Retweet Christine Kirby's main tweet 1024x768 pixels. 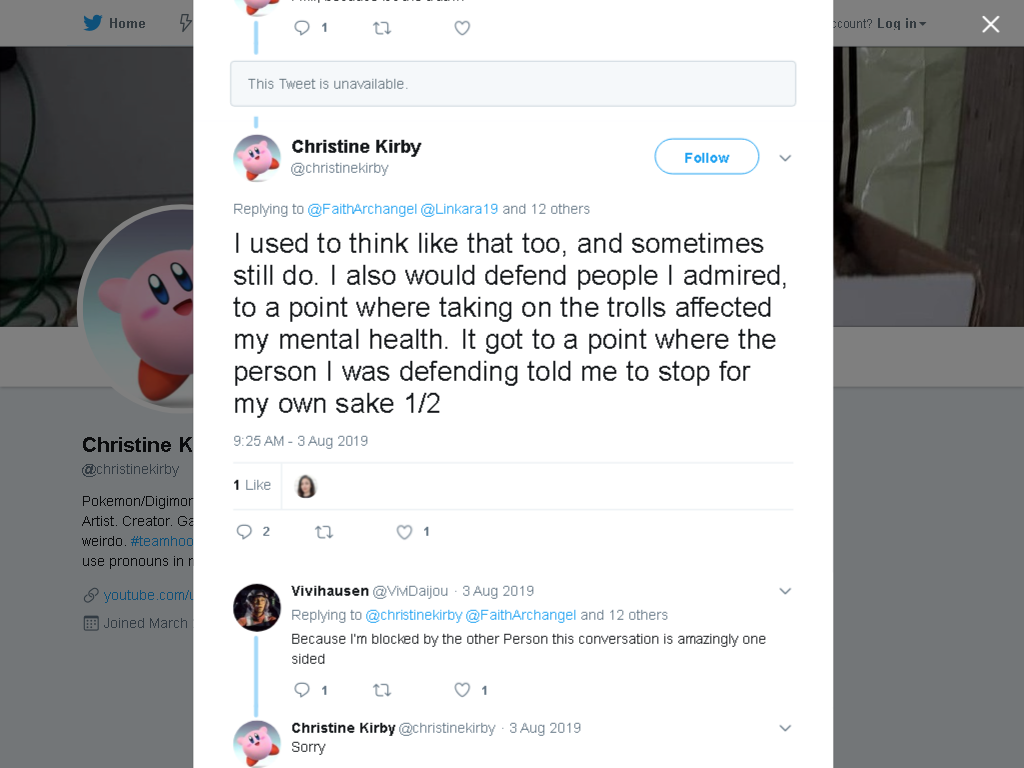(324, 532)
